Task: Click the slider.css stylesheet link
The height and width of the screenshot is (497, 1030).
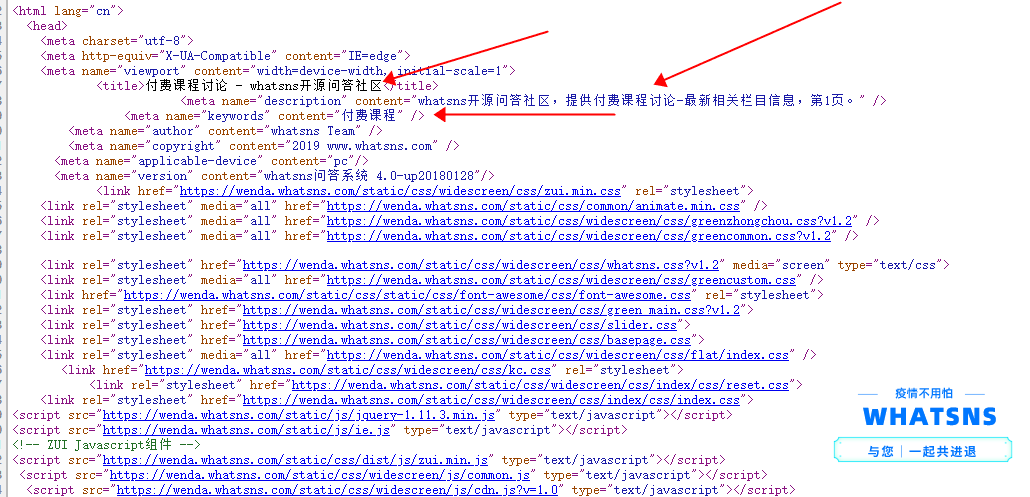Action: pos(460,325)
